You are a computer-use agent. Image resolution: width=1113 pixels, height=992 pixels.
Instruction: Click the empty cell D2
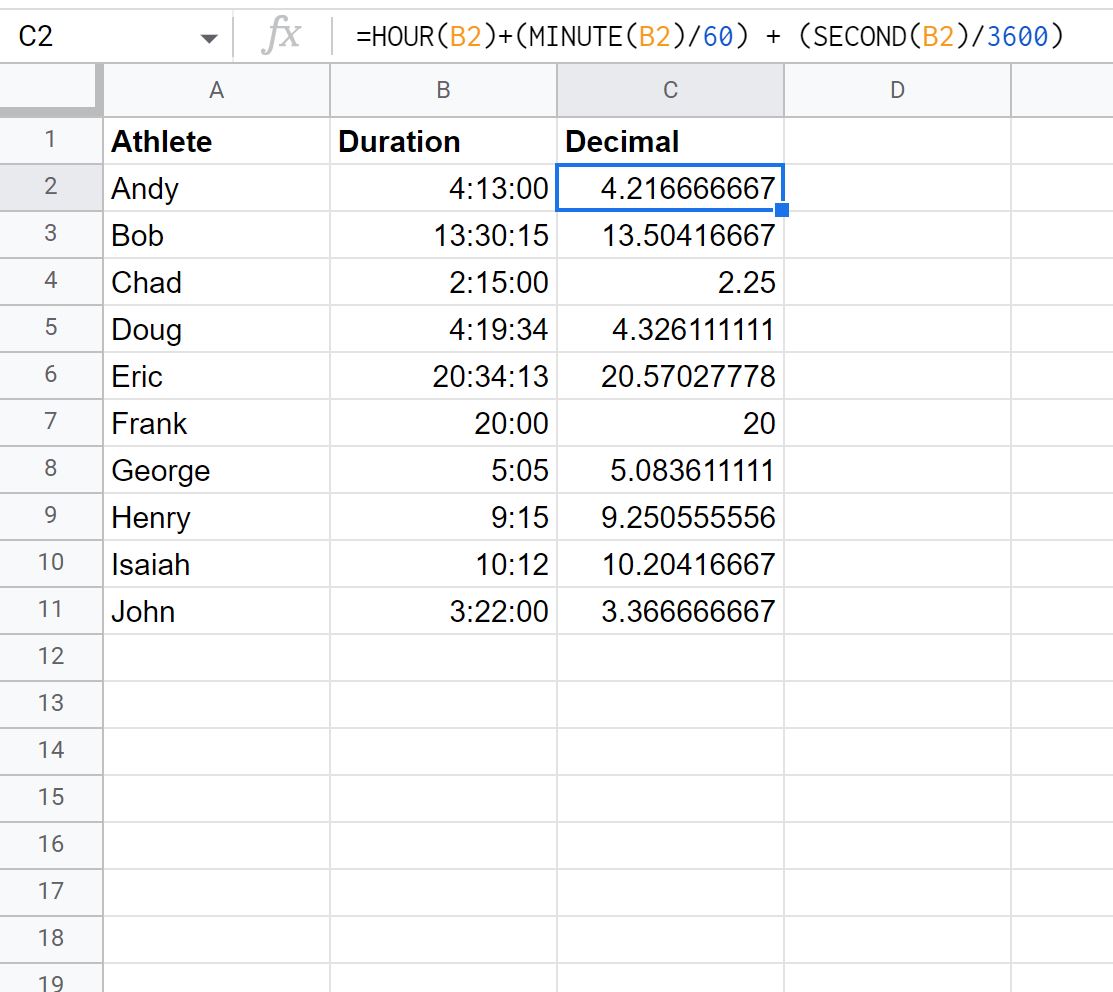pos(896,188)
